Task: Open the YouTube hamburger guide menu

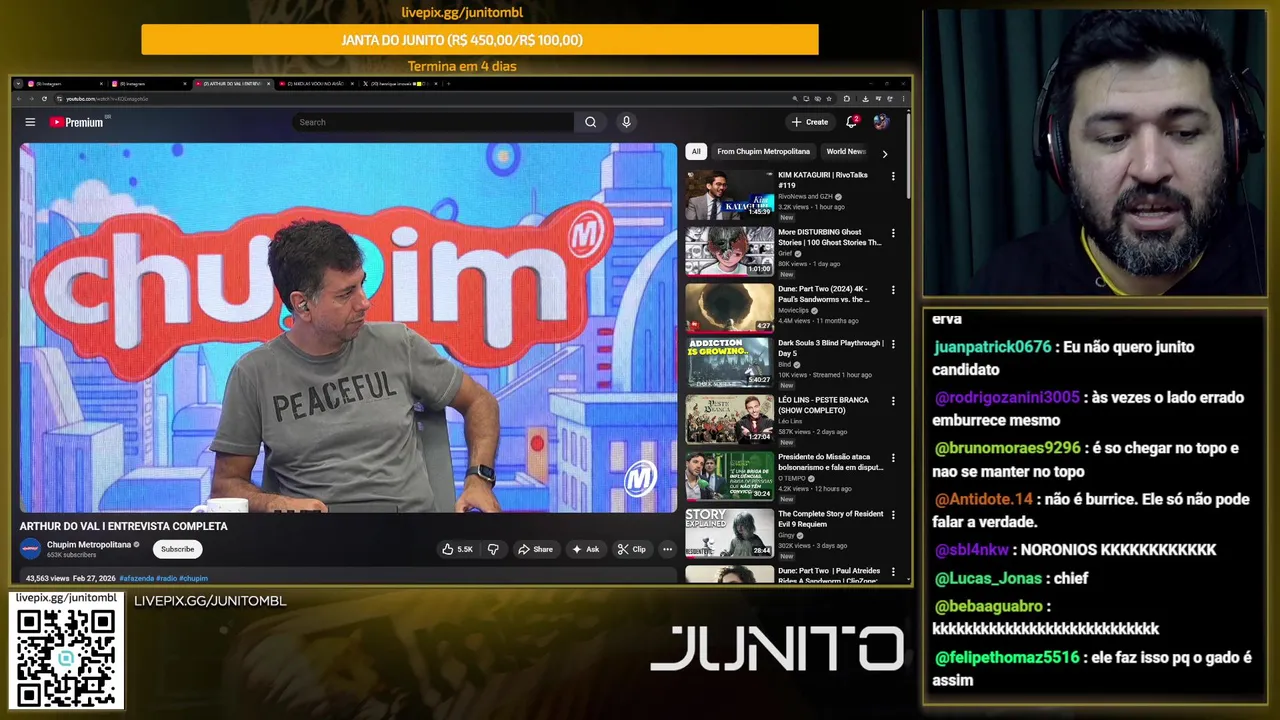Action: 30,122
